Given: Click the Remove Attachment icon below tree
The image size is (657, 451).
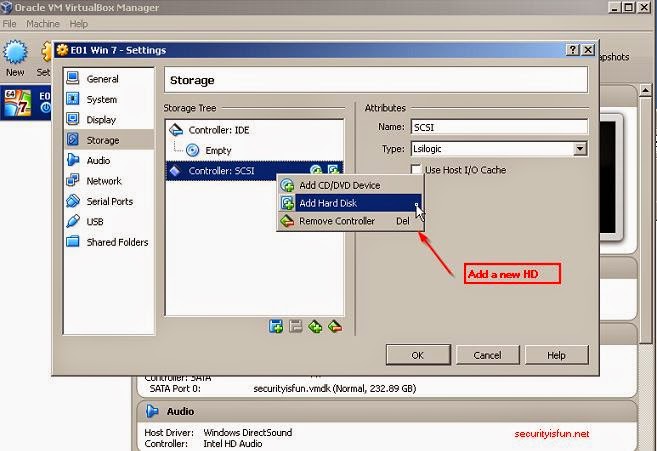Looking at the screenshot, I should coord(335,326).
